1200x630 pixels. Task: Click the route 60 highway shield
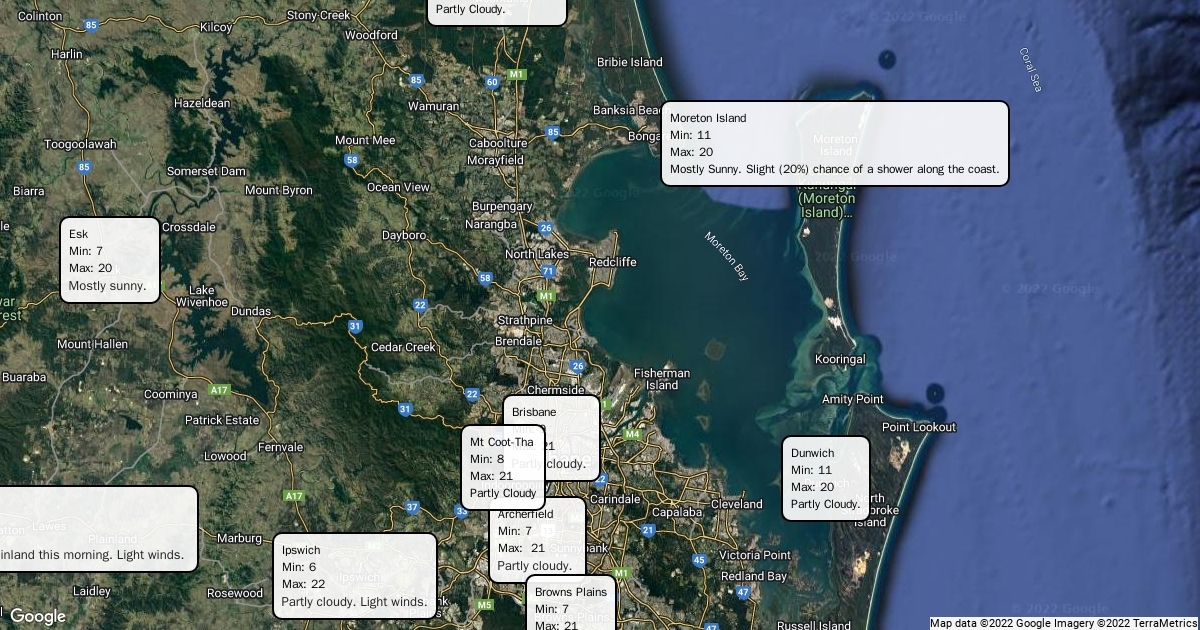(492, 82)
